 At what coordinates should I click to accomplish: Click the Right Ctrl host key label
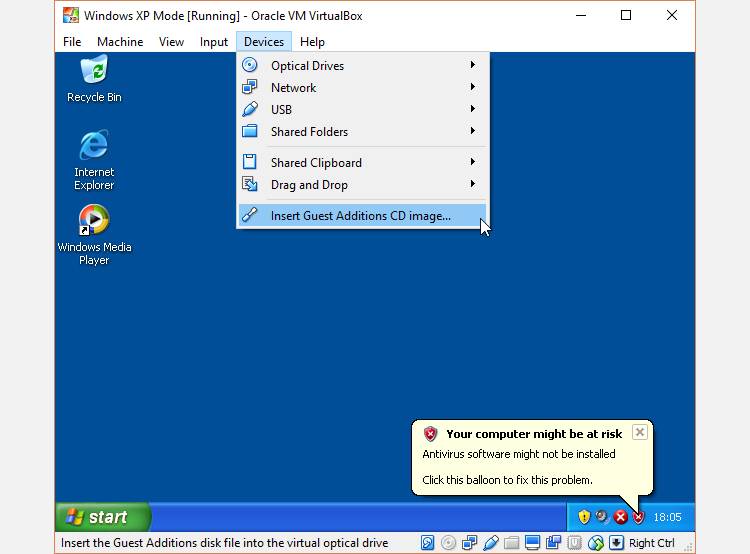(x=651, y=543)
